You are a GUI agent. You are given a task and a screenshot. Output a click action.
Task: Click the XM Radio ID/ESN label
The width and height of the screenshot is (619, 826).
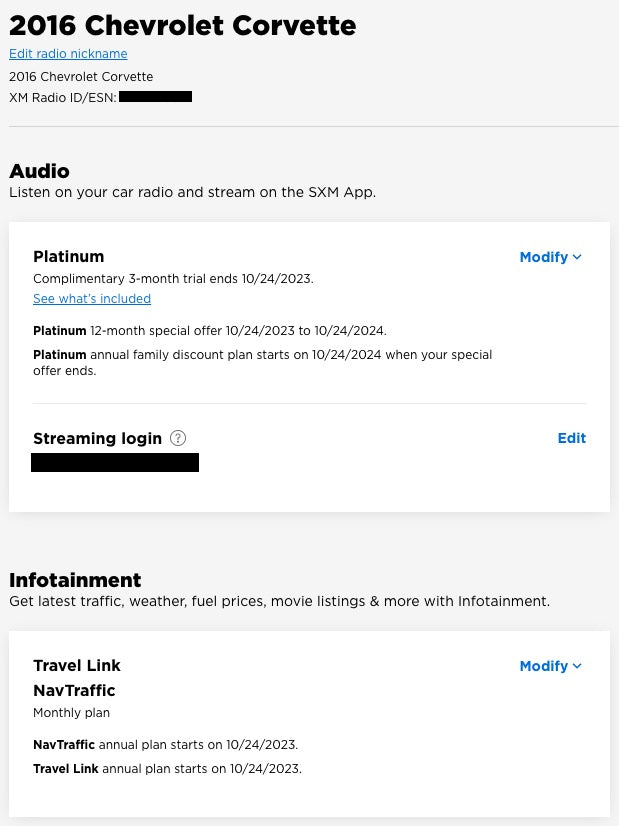point(63,97)
